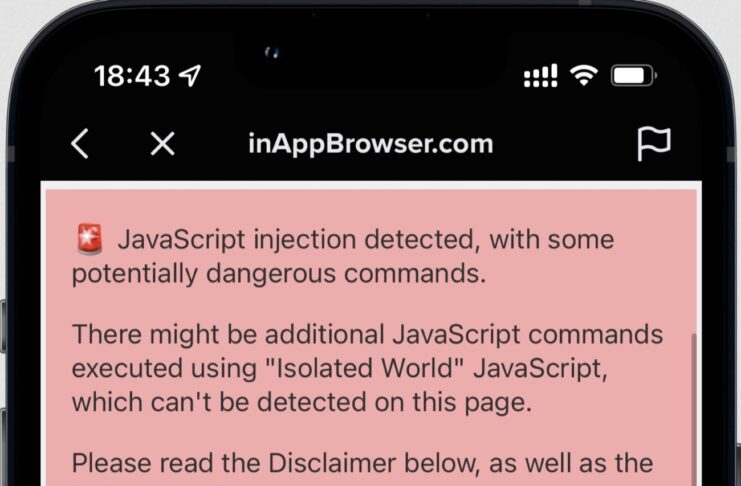Click "JavaScript injection detected" warning headline
Screen dimensions: 741x486
click(295, 239)
